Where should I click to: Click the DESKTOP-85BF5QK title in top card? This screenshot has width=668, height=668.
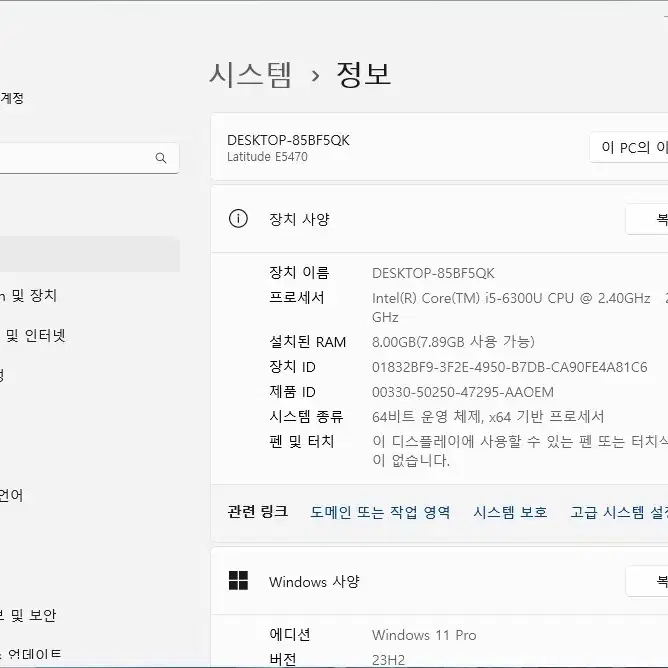[x=288, y=140]
